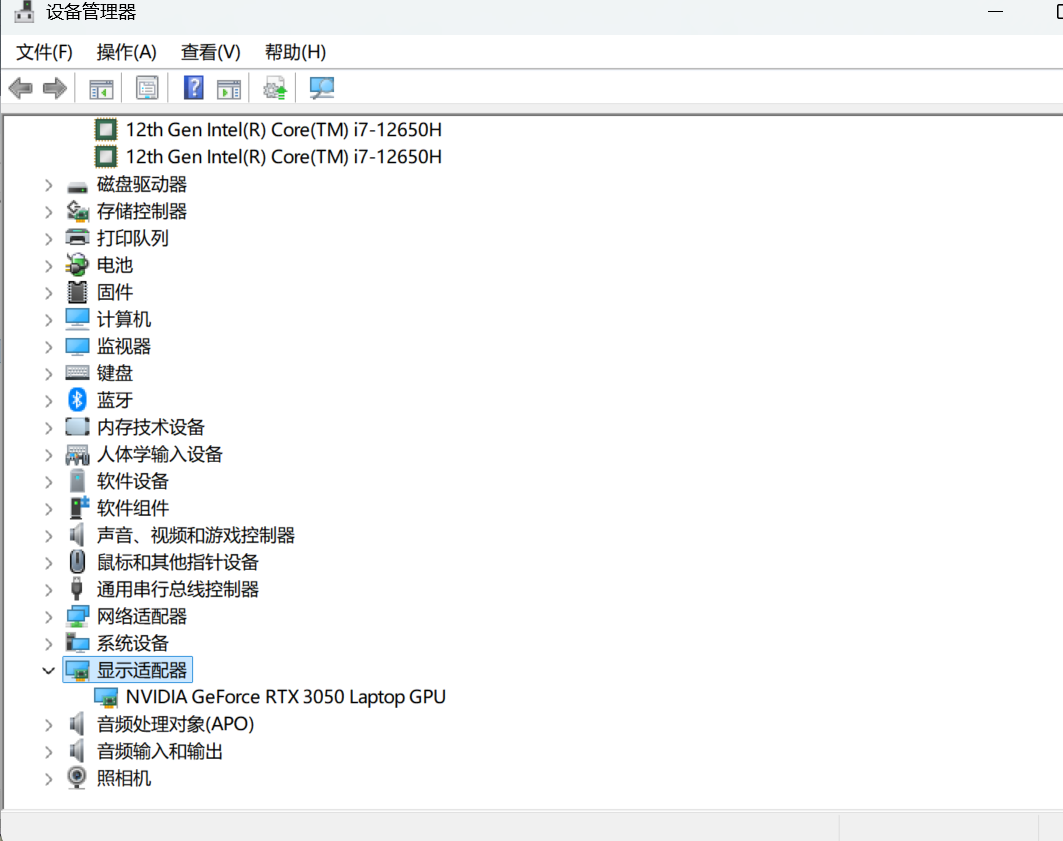Click the speaker icon beside 声音、视频和游戏控制器
The image size is (1063, 841).
point(77,535)
